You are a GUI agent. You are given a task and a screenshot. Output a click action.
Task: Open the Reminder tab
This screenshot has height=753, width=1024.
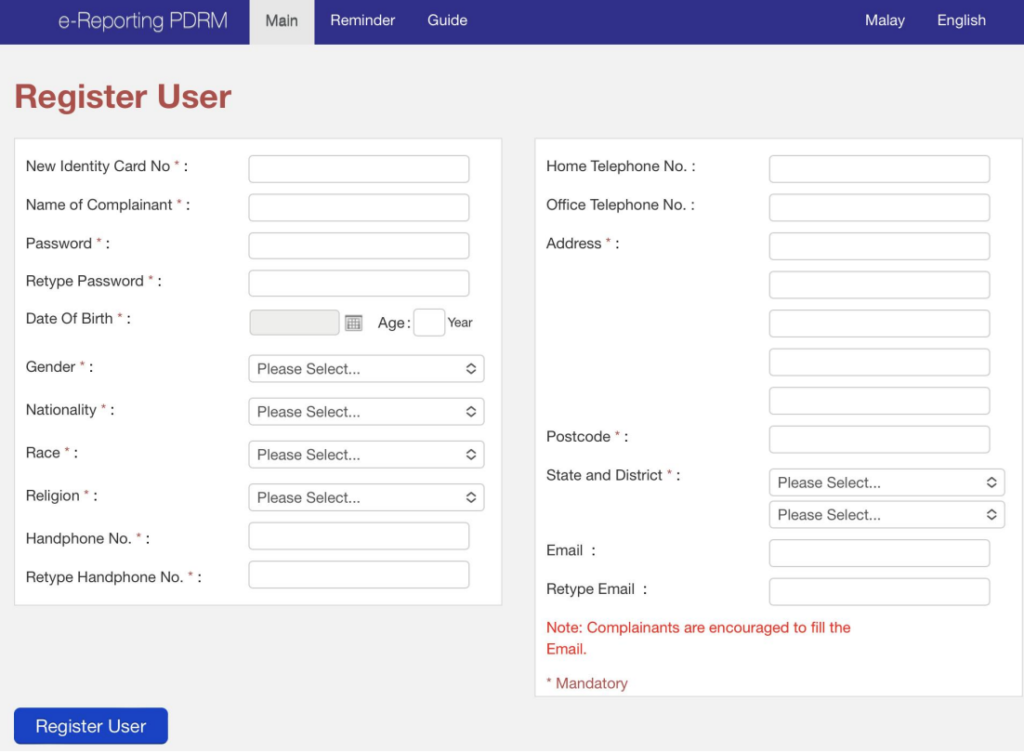coord(362,21)
